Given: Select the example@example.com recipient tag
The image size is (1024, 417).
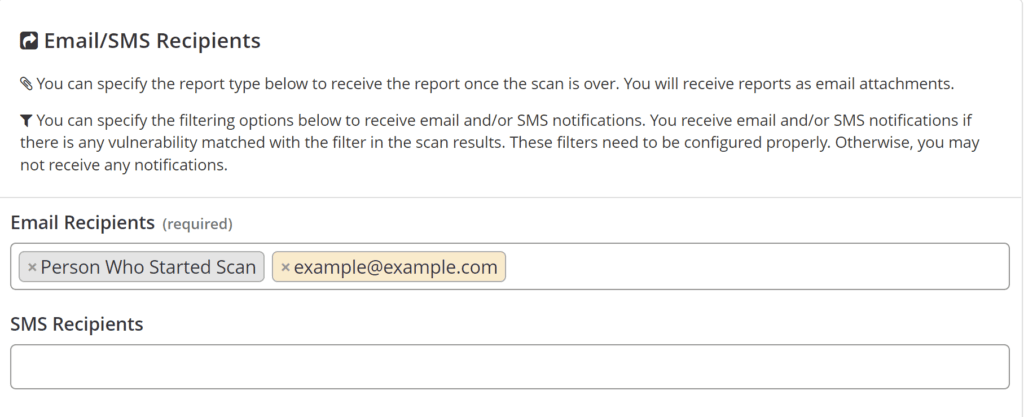Looking at the screenshot, I should pos(395,267).
